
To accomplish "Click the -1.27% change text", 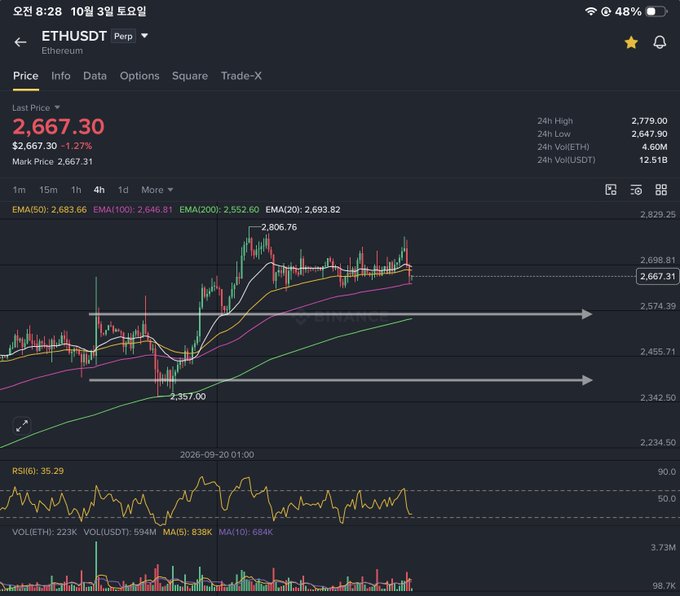I will coord(76,146).
